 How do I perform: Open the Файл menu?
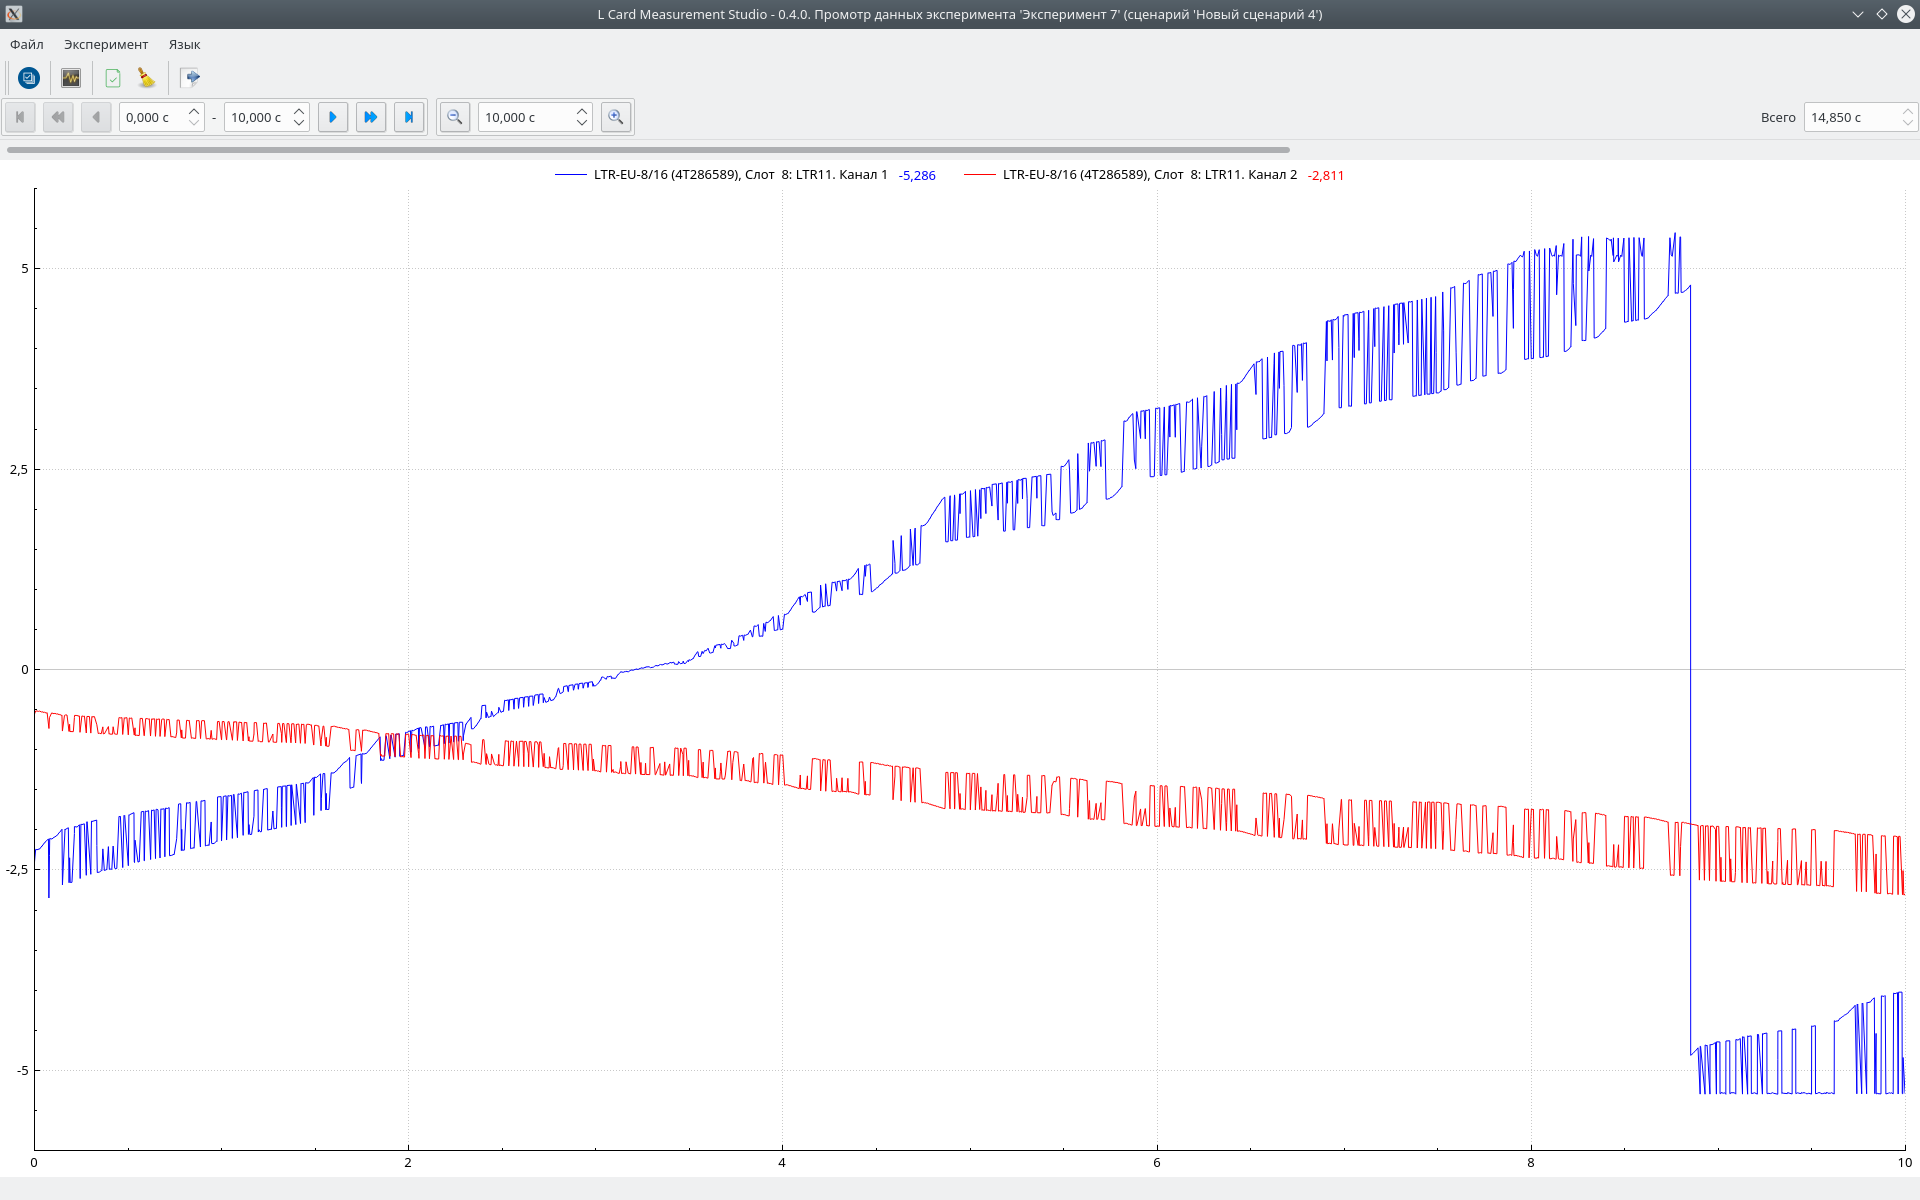27,44
